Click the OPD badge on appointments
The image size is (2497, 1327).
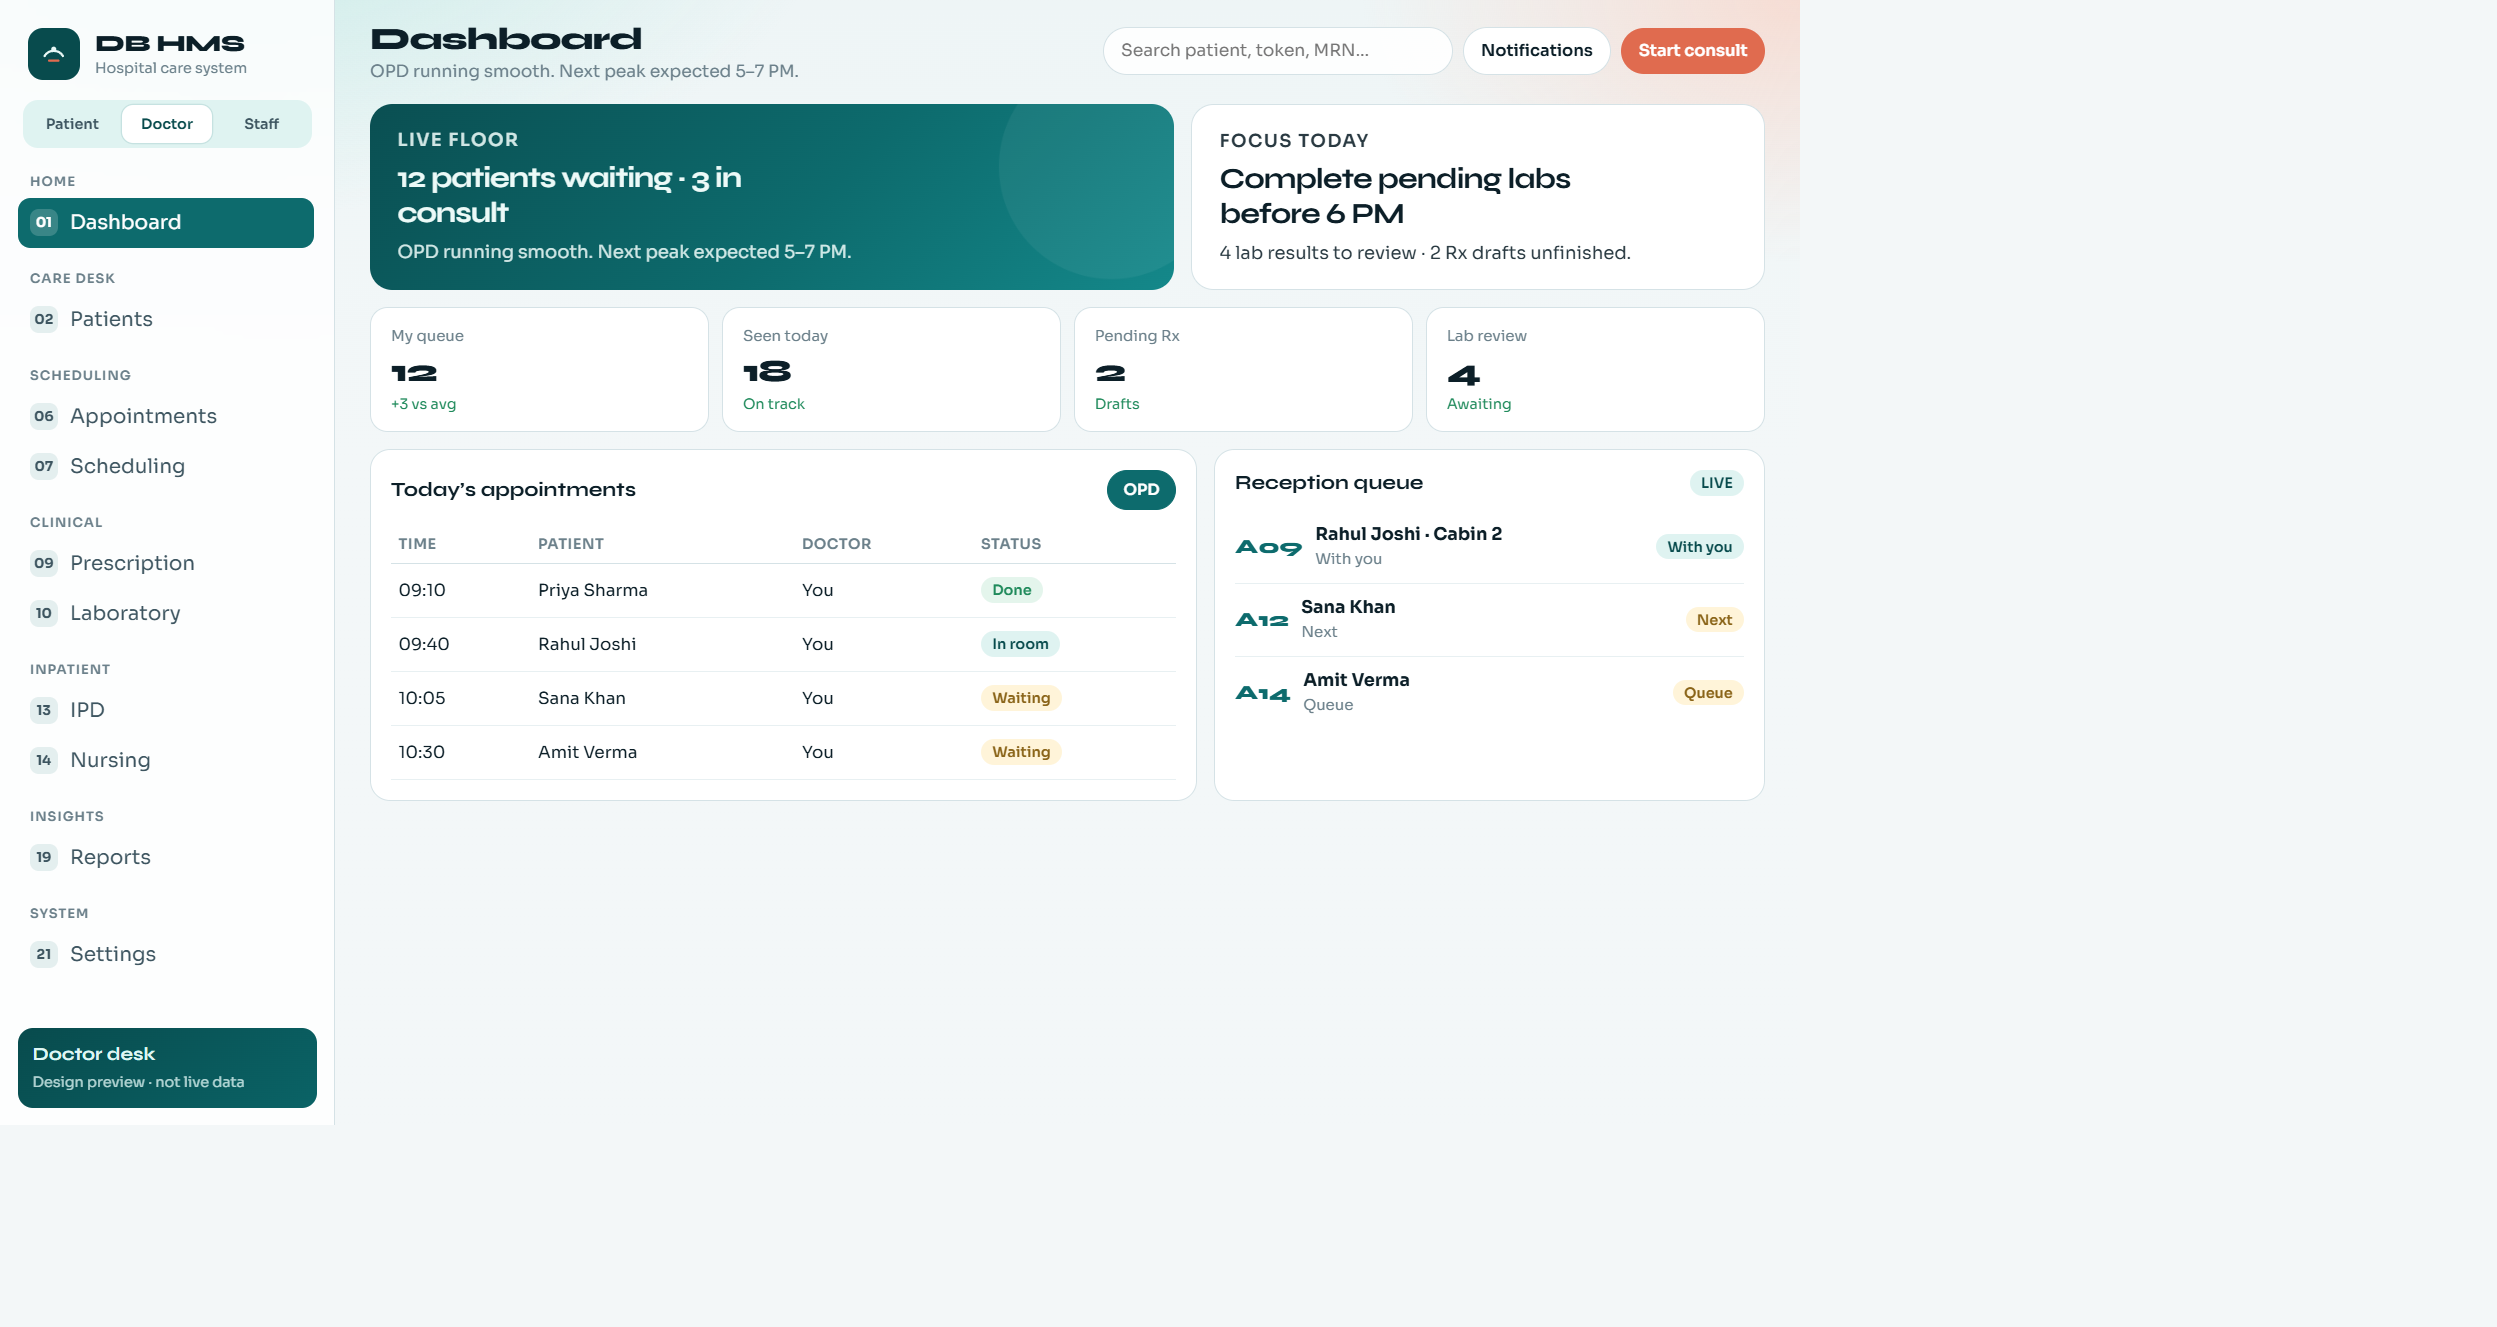1141,490
